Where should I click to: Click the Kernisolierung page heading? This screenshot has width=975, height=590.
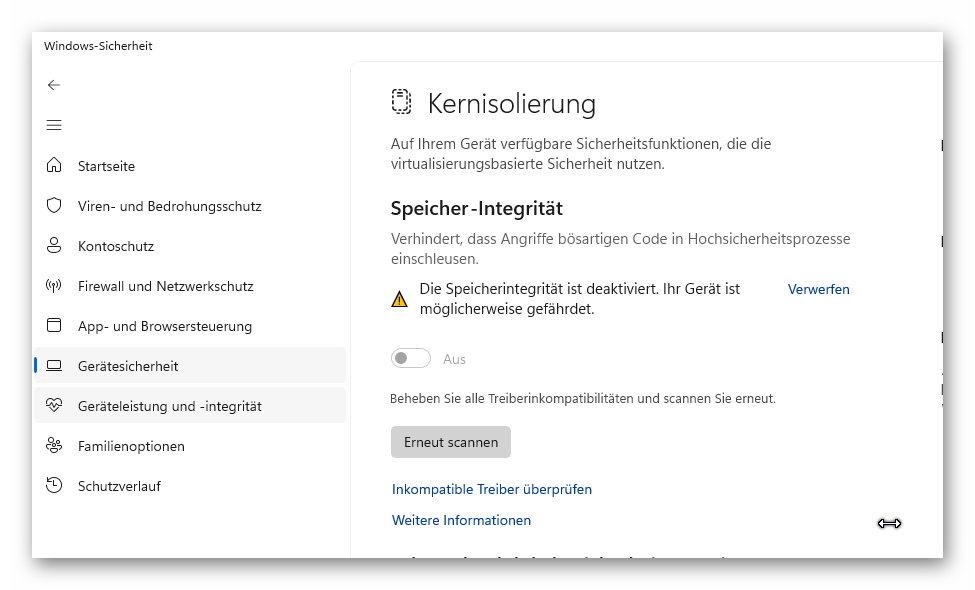[x=512, y=103]
